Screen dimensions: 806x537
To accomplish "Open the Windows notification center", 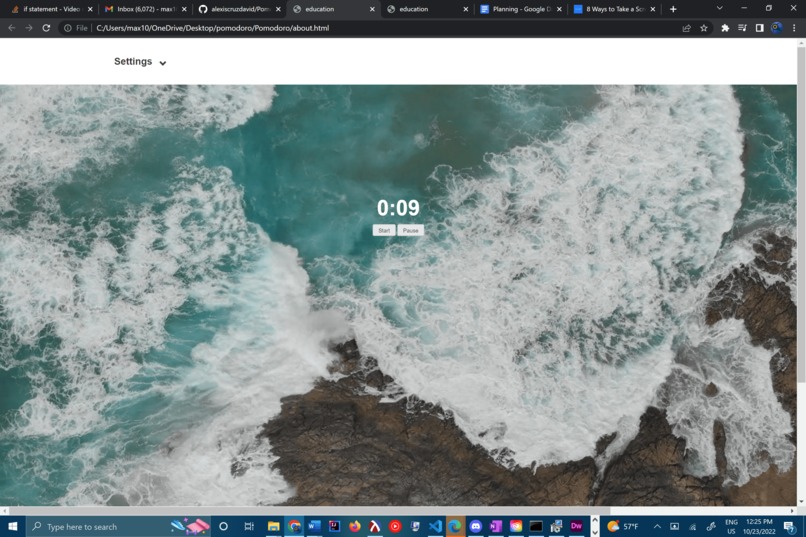I will pyautogui.click(x=789, y=526).
